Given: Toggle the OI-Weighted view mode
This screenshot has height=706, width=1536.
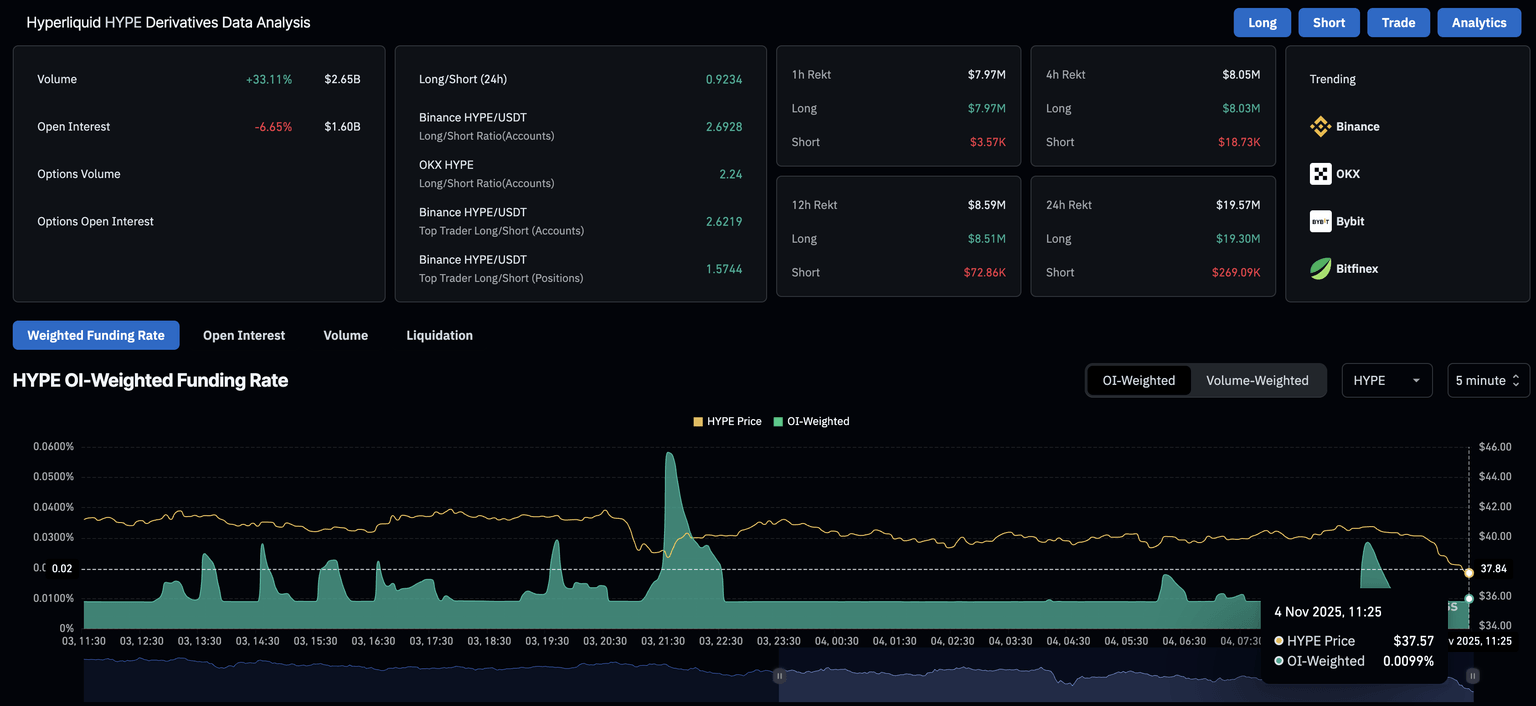Looking at the screenshot, I should tap(1139, 380).
